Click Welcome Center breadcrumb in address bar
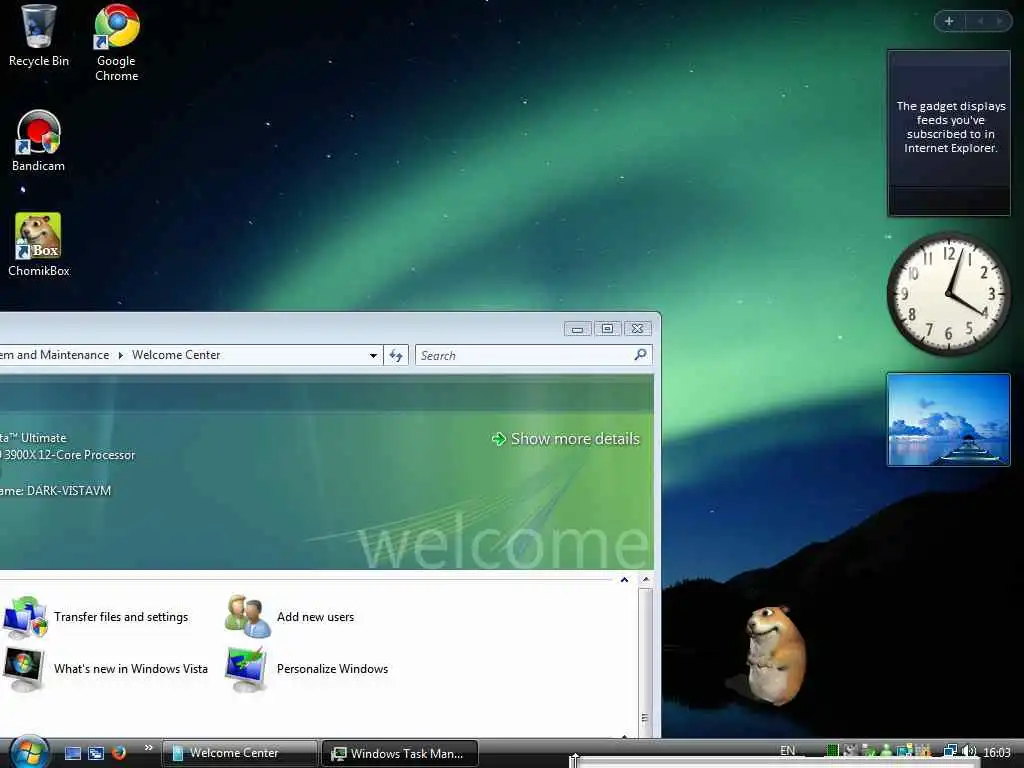 [x=176, y=355]
